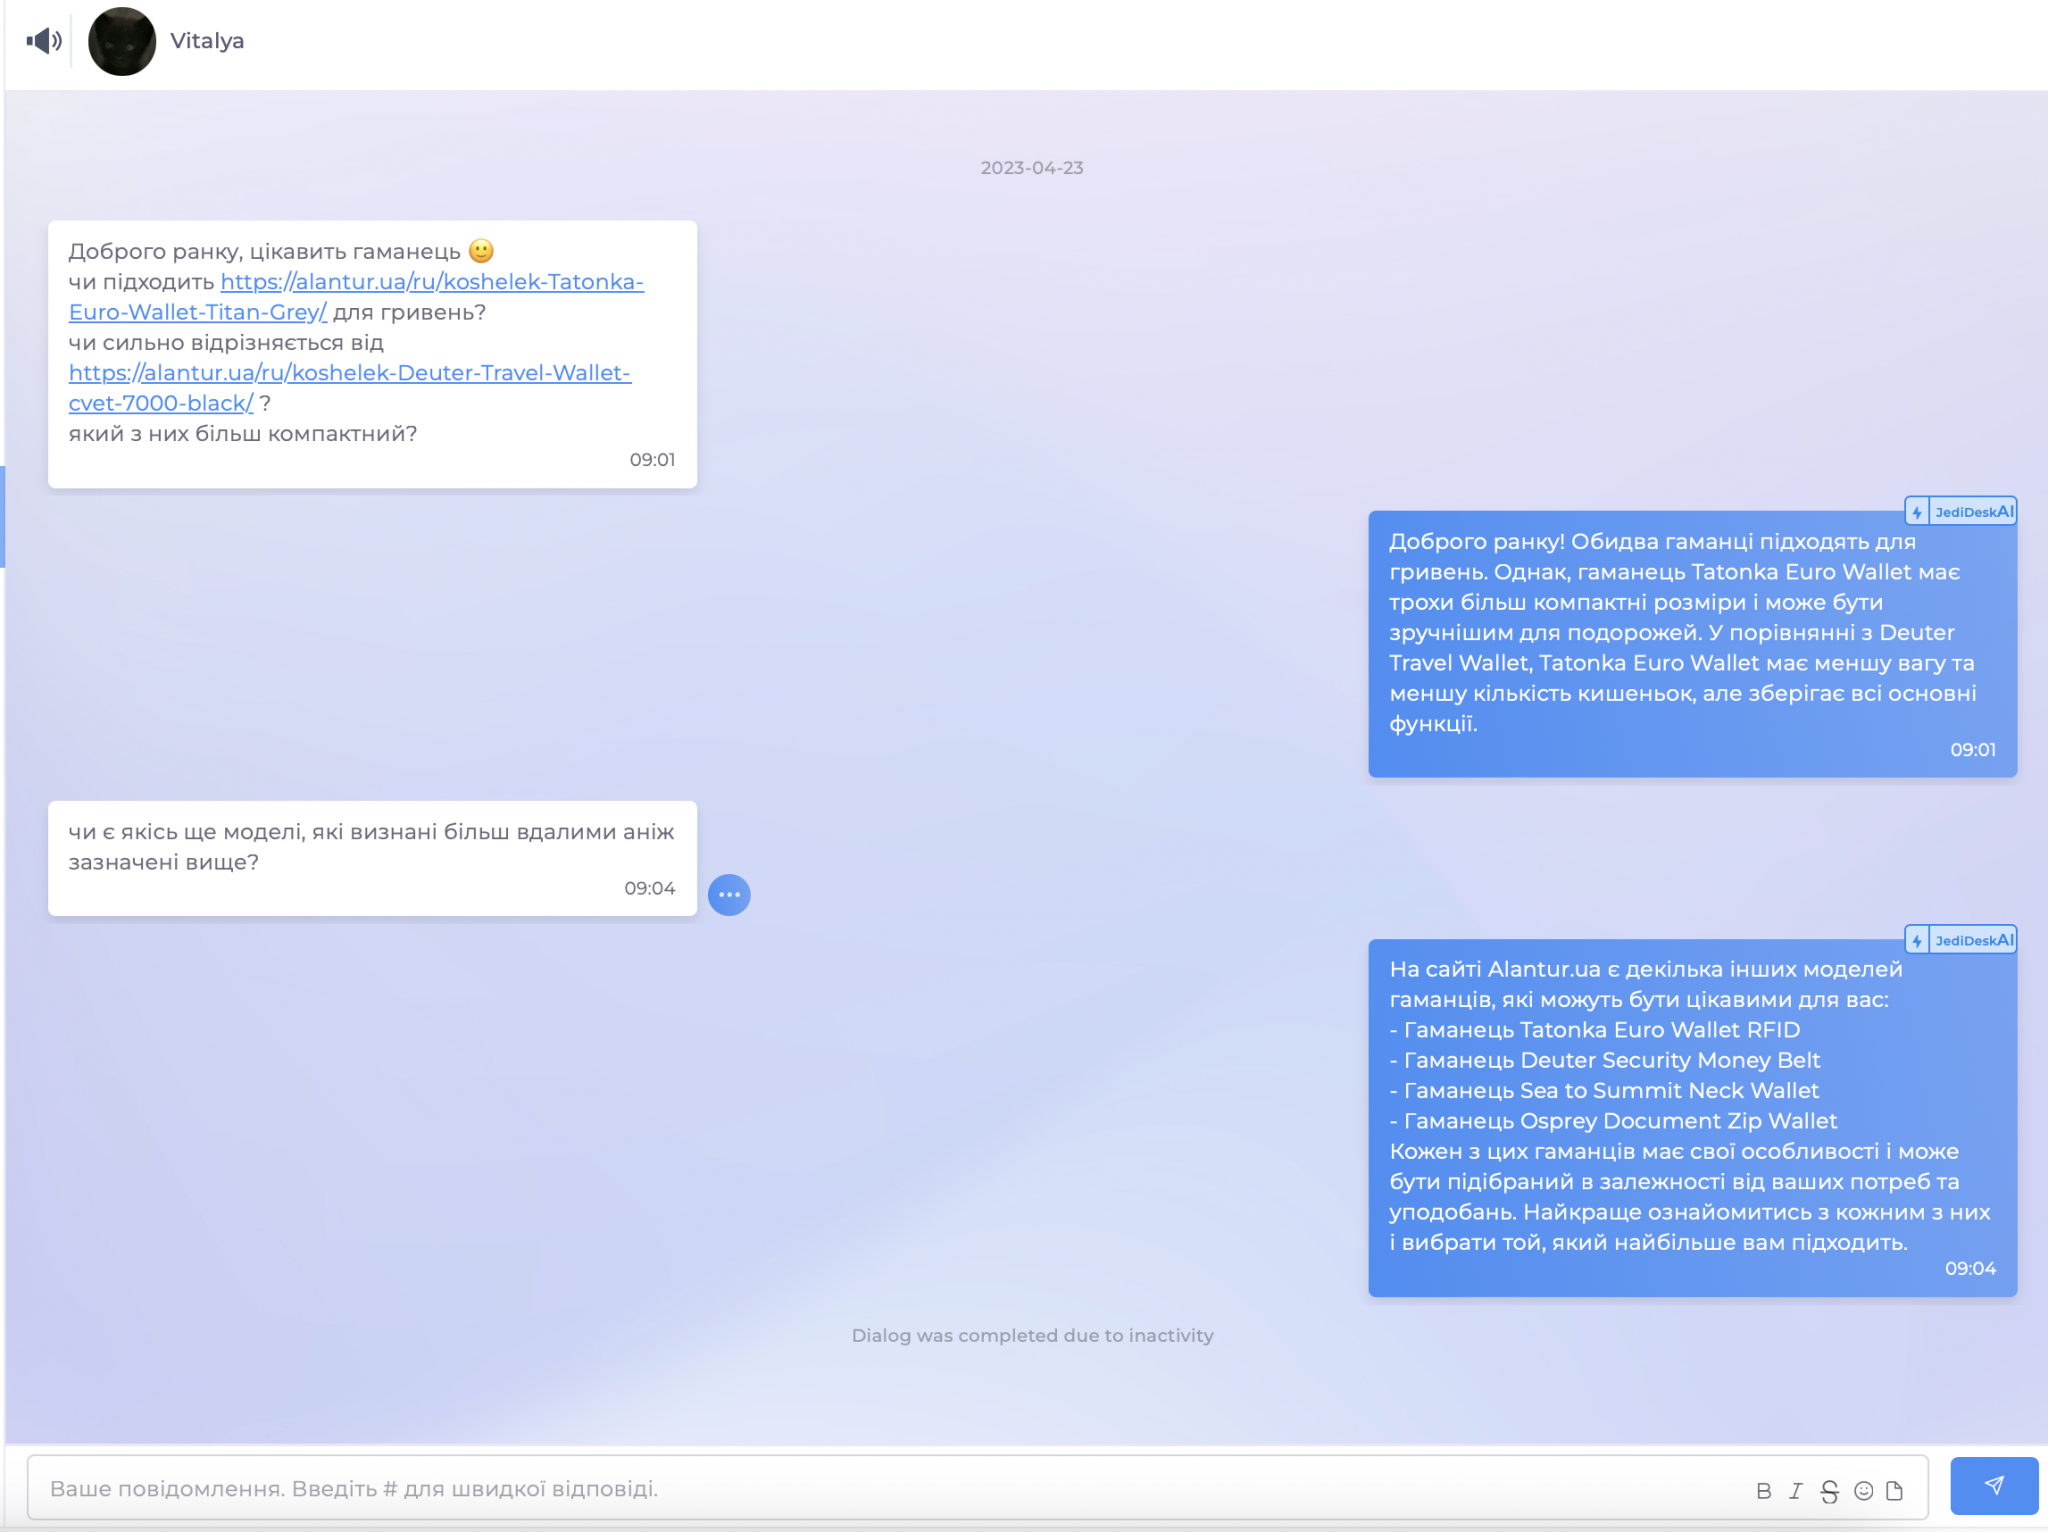The height and width of the screenshot is (1532, 2048).
Task: Toggle the sound speaker icon
Action: tap(44, 41)
